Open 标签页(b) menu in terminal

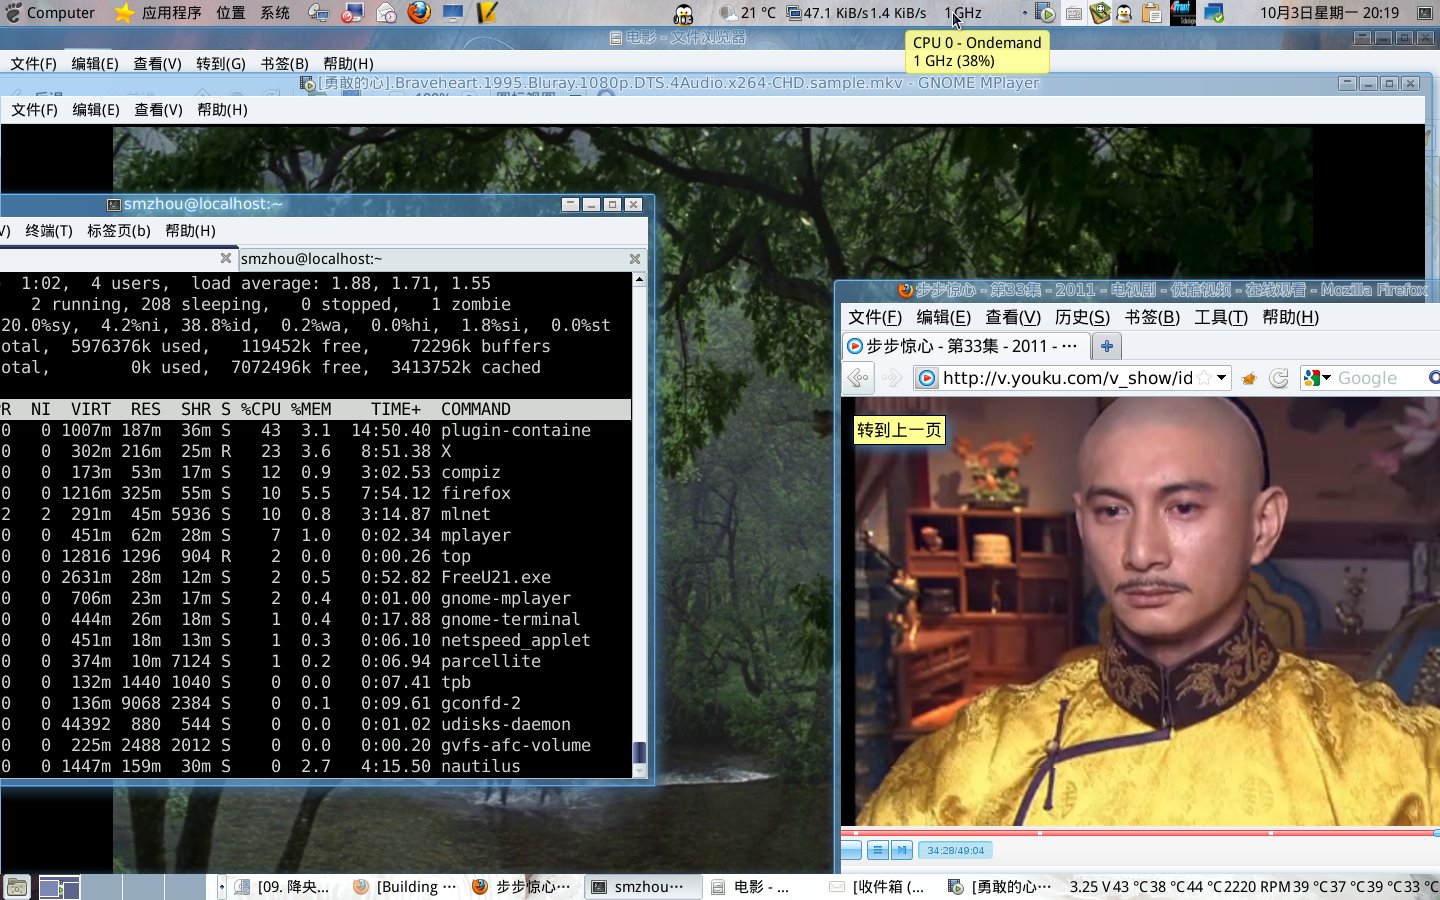[x=118, y=230]
